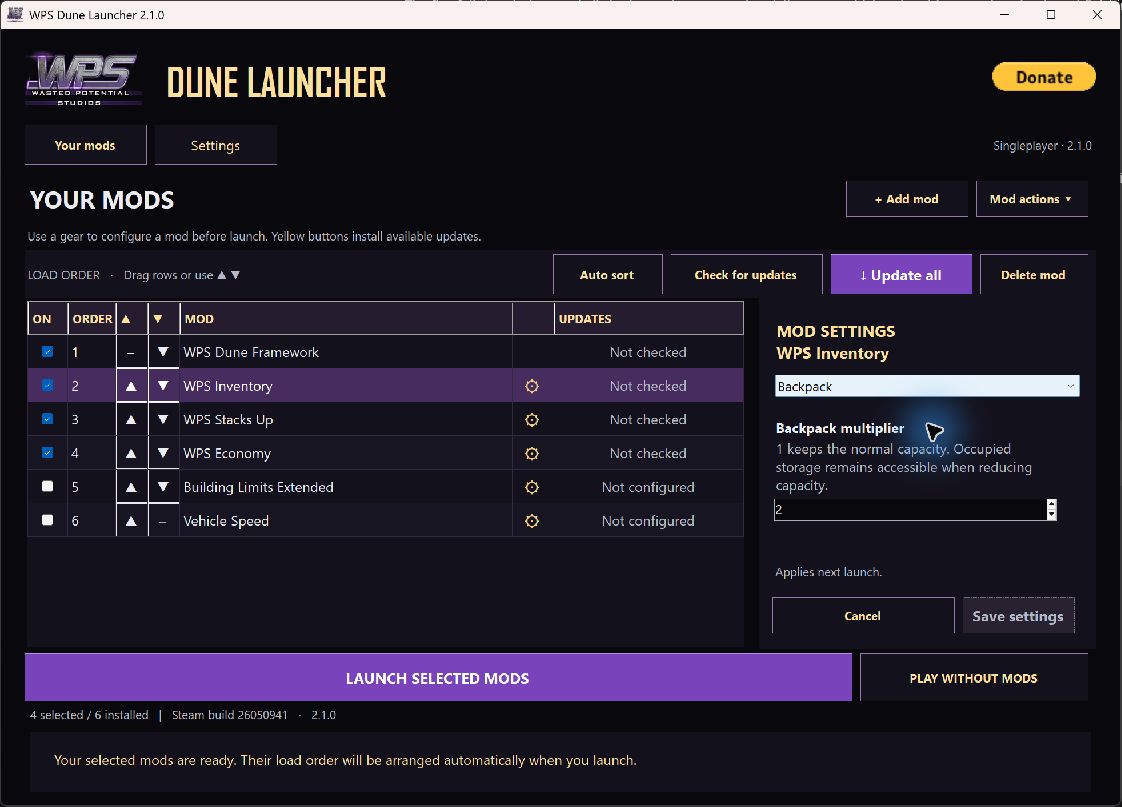1122x807 pixels.
Task: Click the Add mod button
Action: [x=907, y=199]
